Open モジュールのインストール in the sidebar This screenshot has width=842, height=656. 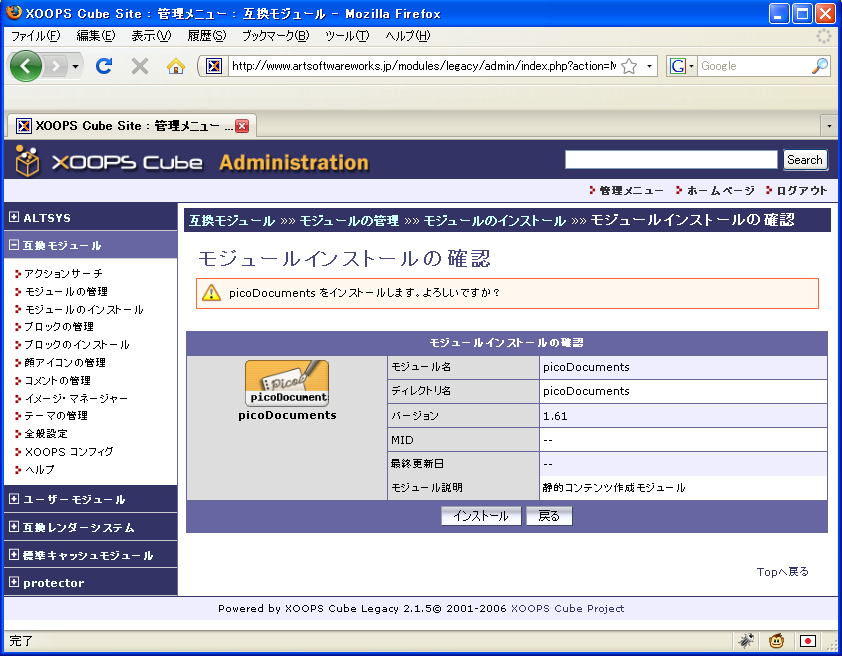tap(84, 310)
